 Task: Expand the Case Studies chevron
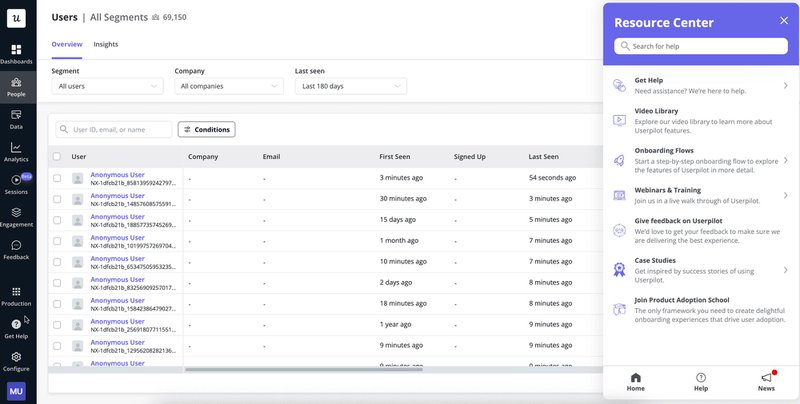point(786,270)
